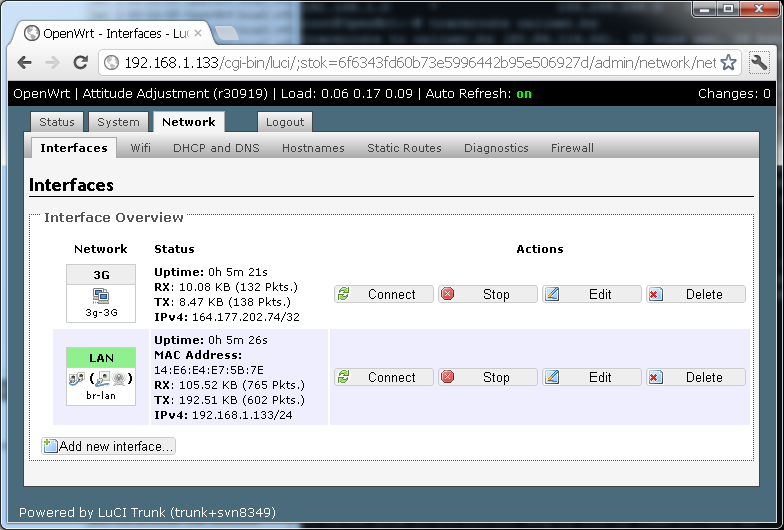This screenshot has width=784, height=530.
Task: Maximize the browser window
Action: 729,9
